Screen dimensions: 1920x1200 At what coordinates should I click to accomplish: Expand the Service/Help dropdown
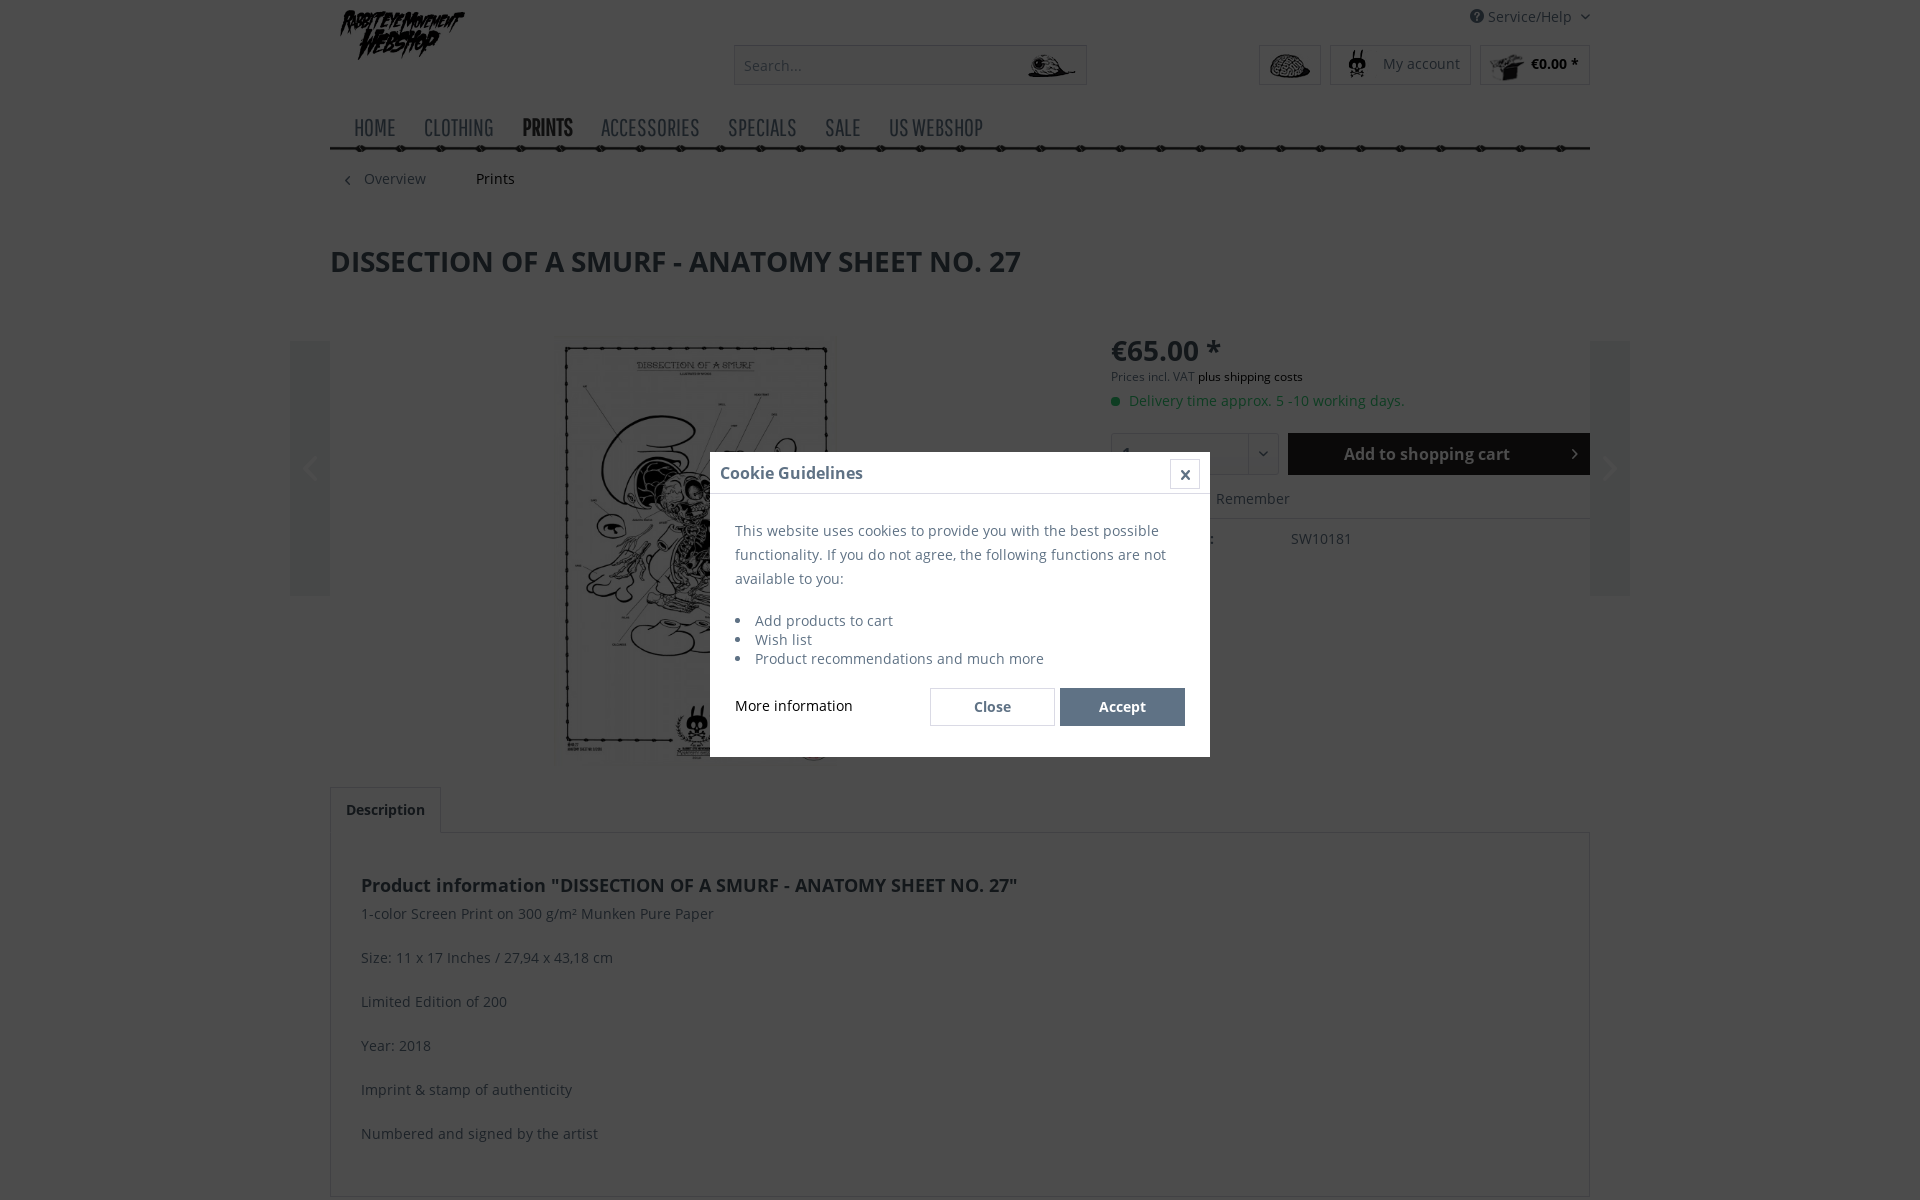point(1584,17)
